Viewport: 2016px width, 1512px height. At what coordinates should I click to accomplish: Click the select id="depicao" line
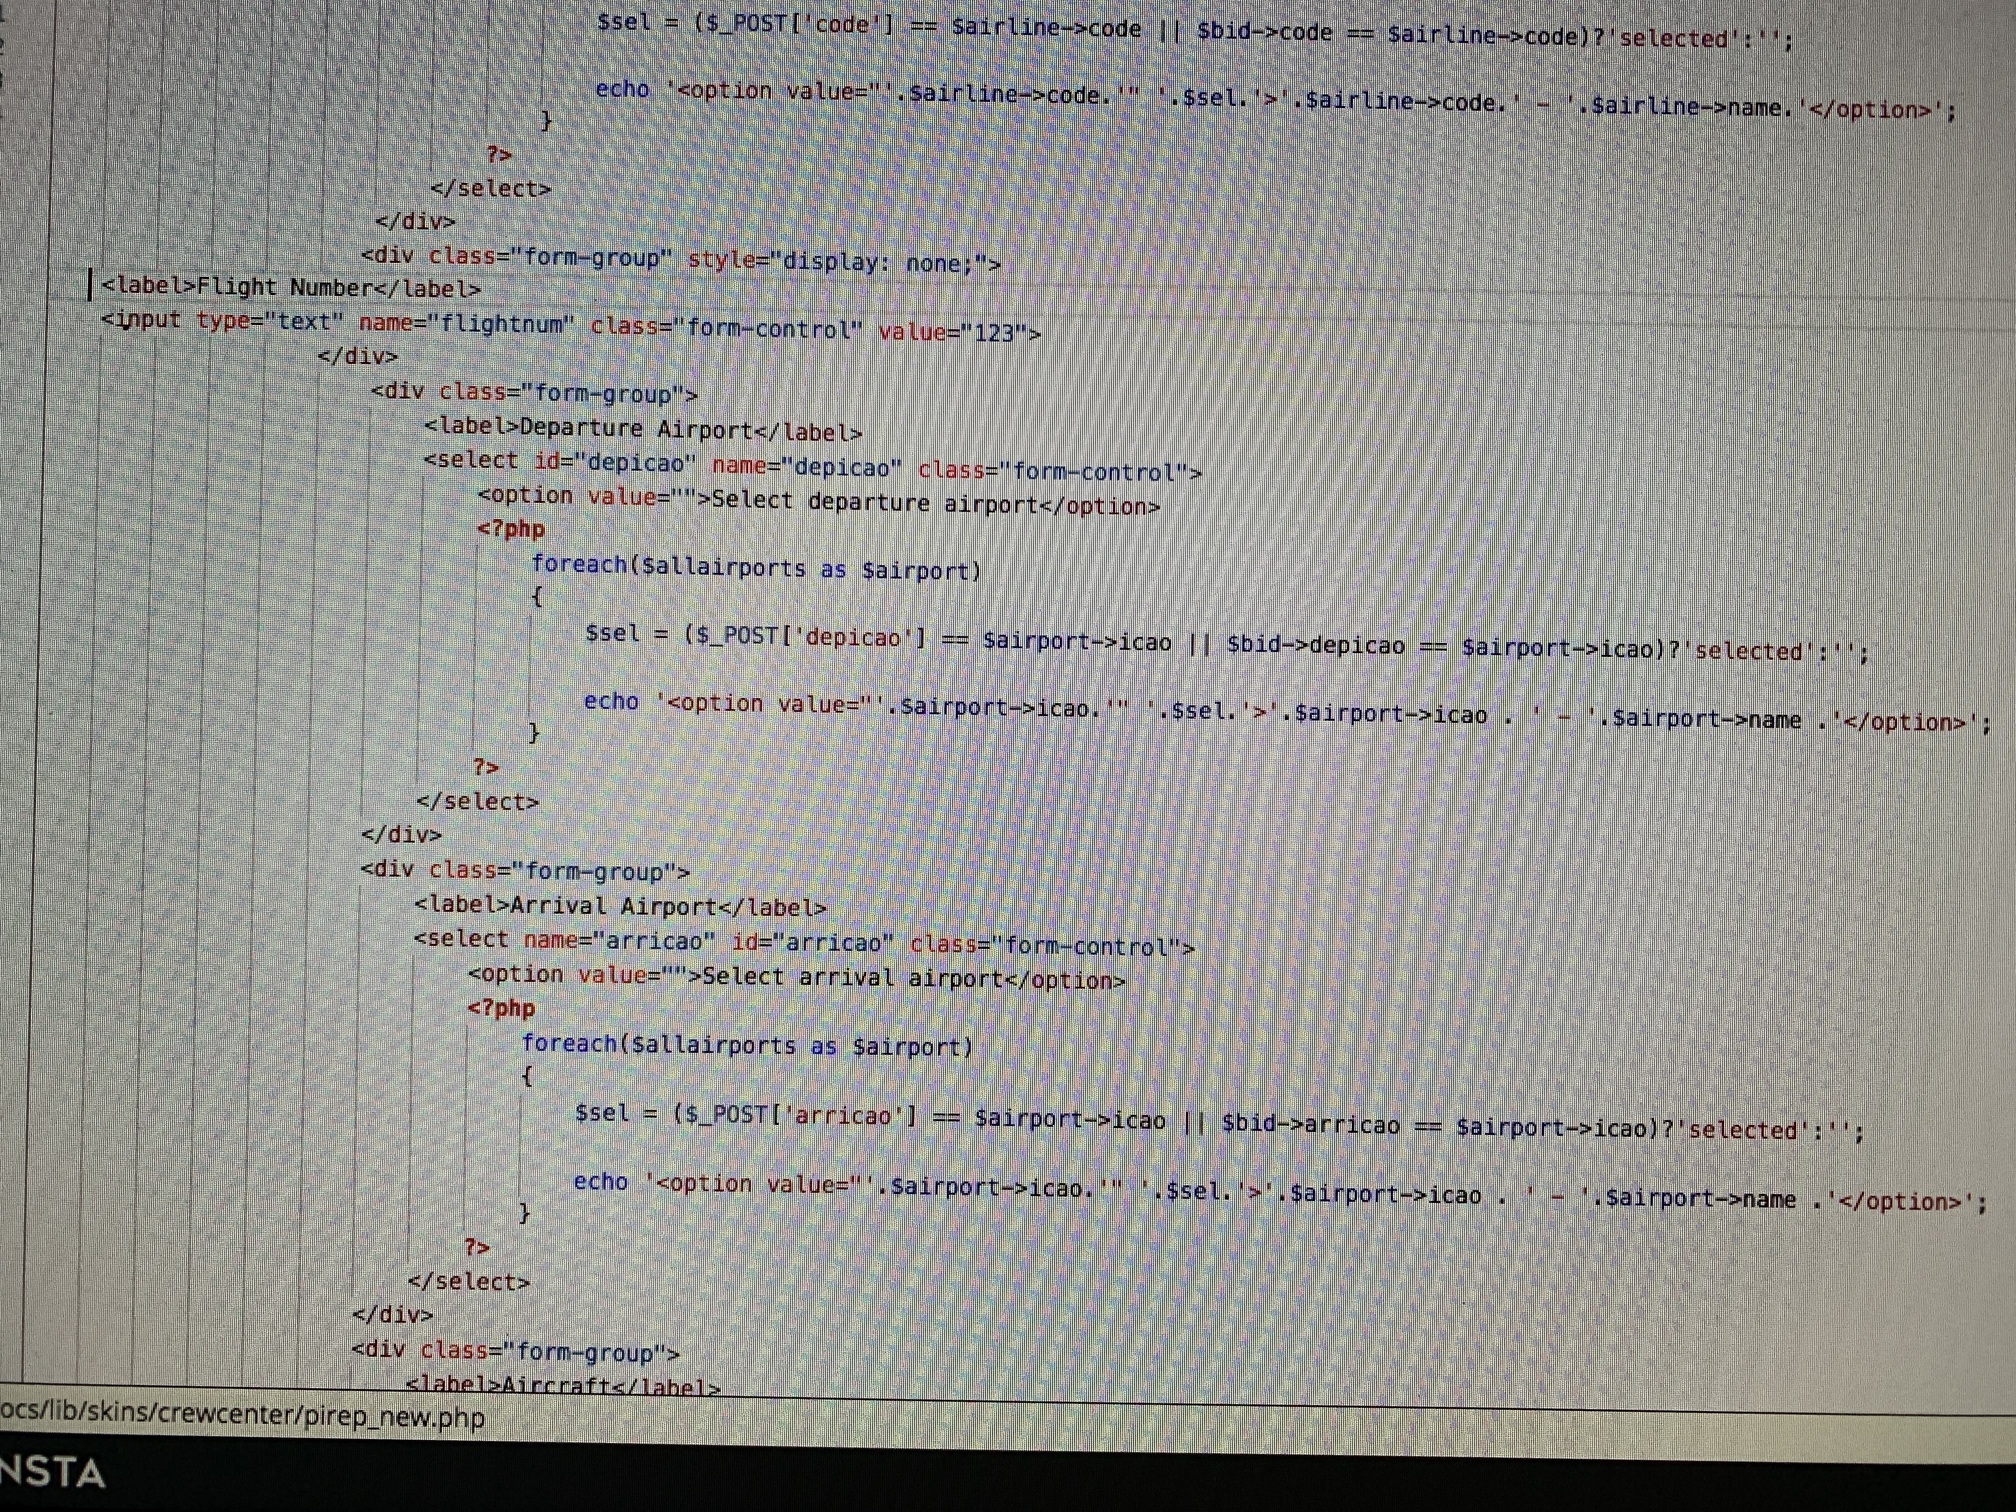click(x=812, y=466)
